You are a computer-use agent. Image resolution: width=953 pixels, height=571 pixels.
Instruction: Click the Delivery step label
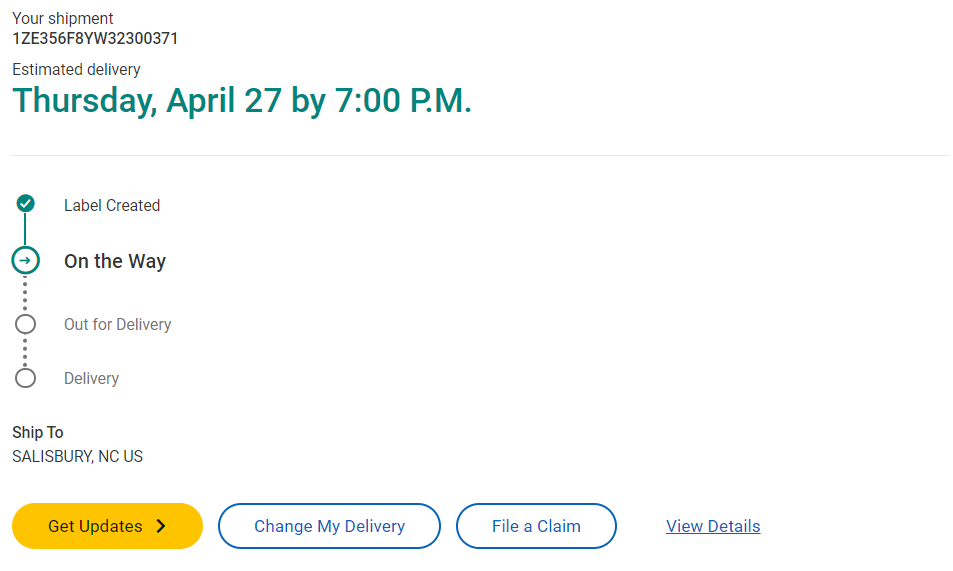[91, 378]
